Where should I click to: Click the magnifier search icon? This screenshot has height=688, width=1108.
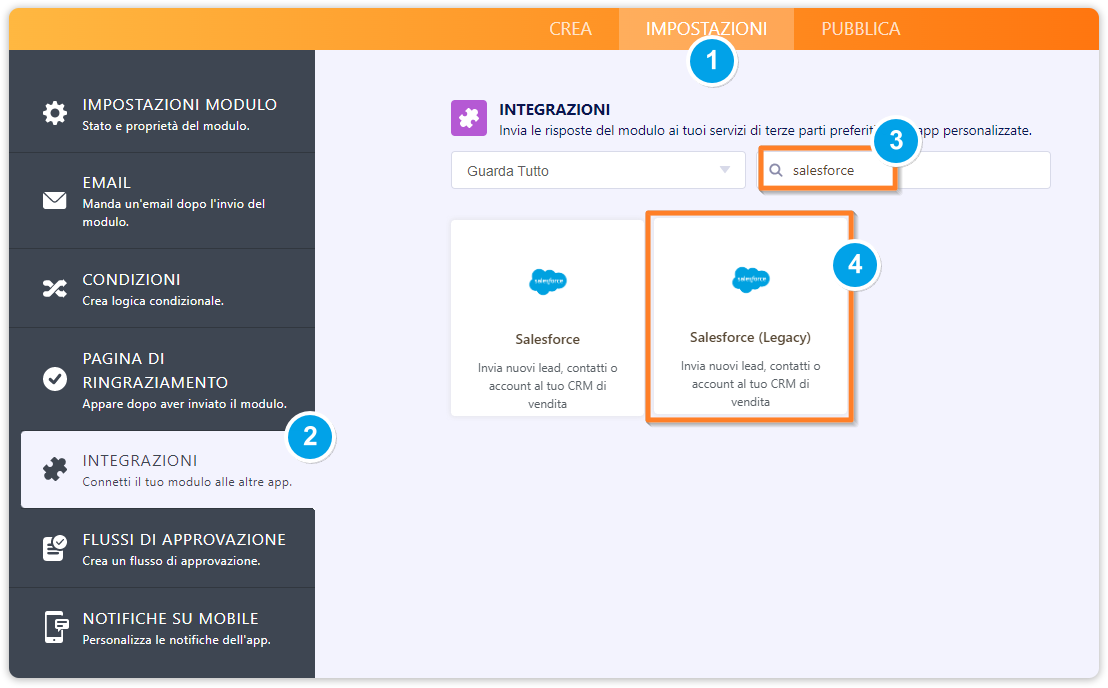[x=776, y=170]
